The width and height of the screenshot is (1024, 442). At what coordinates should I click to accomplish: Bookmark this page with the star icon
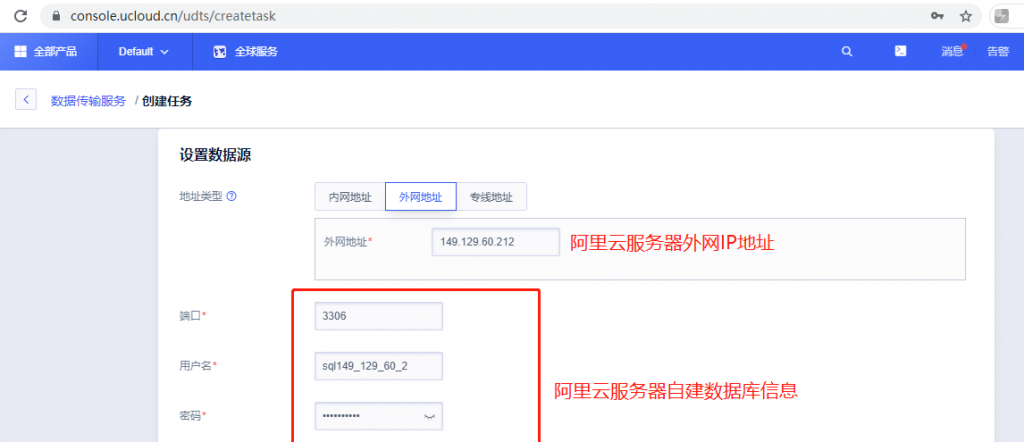[x=966, y=16]
